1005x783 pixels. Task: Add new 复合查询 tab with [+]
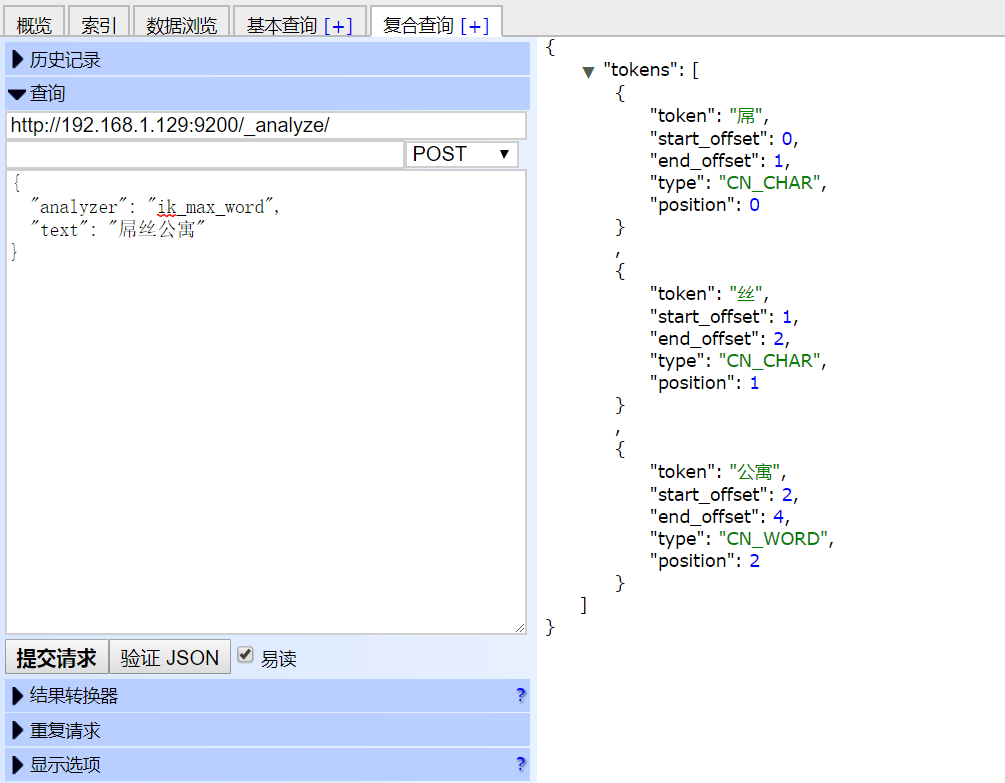coord(474,25)
